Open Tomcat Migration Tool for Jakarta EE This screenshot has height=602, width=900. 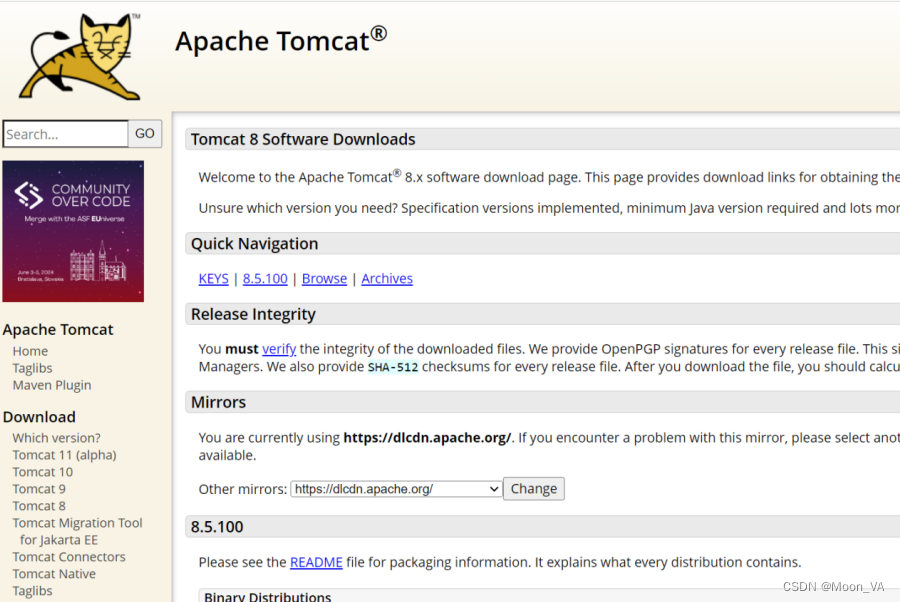tap(77, 531)
